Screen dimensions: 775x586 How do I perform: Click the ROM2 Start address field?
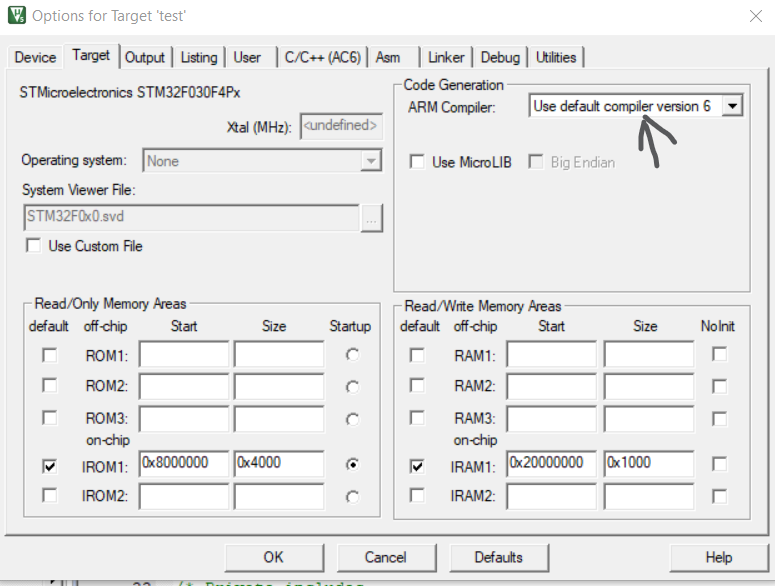(x=184, y=386)
